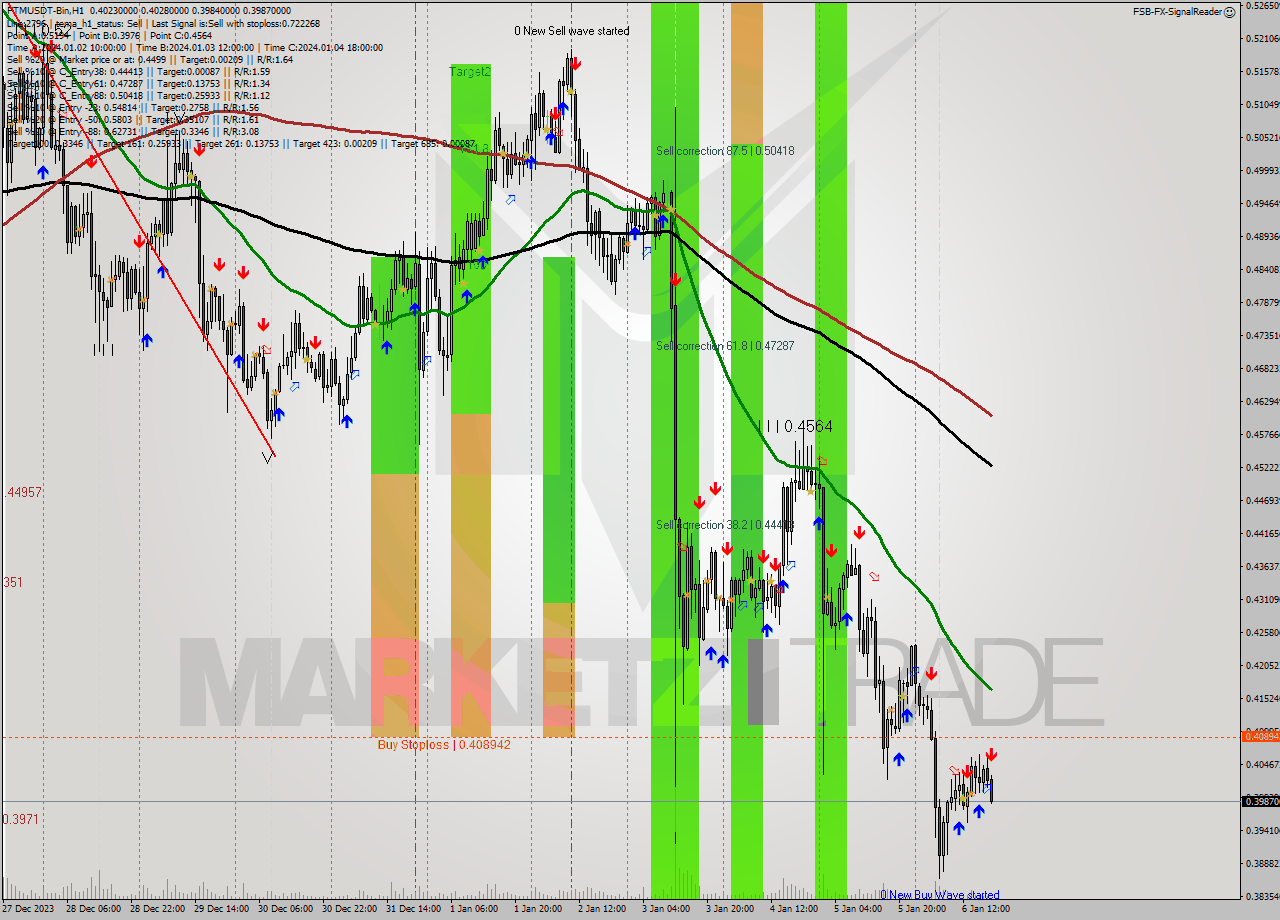
Task: Click '31 Dec 14:00' on the time axis
Action: click(413, 909)
